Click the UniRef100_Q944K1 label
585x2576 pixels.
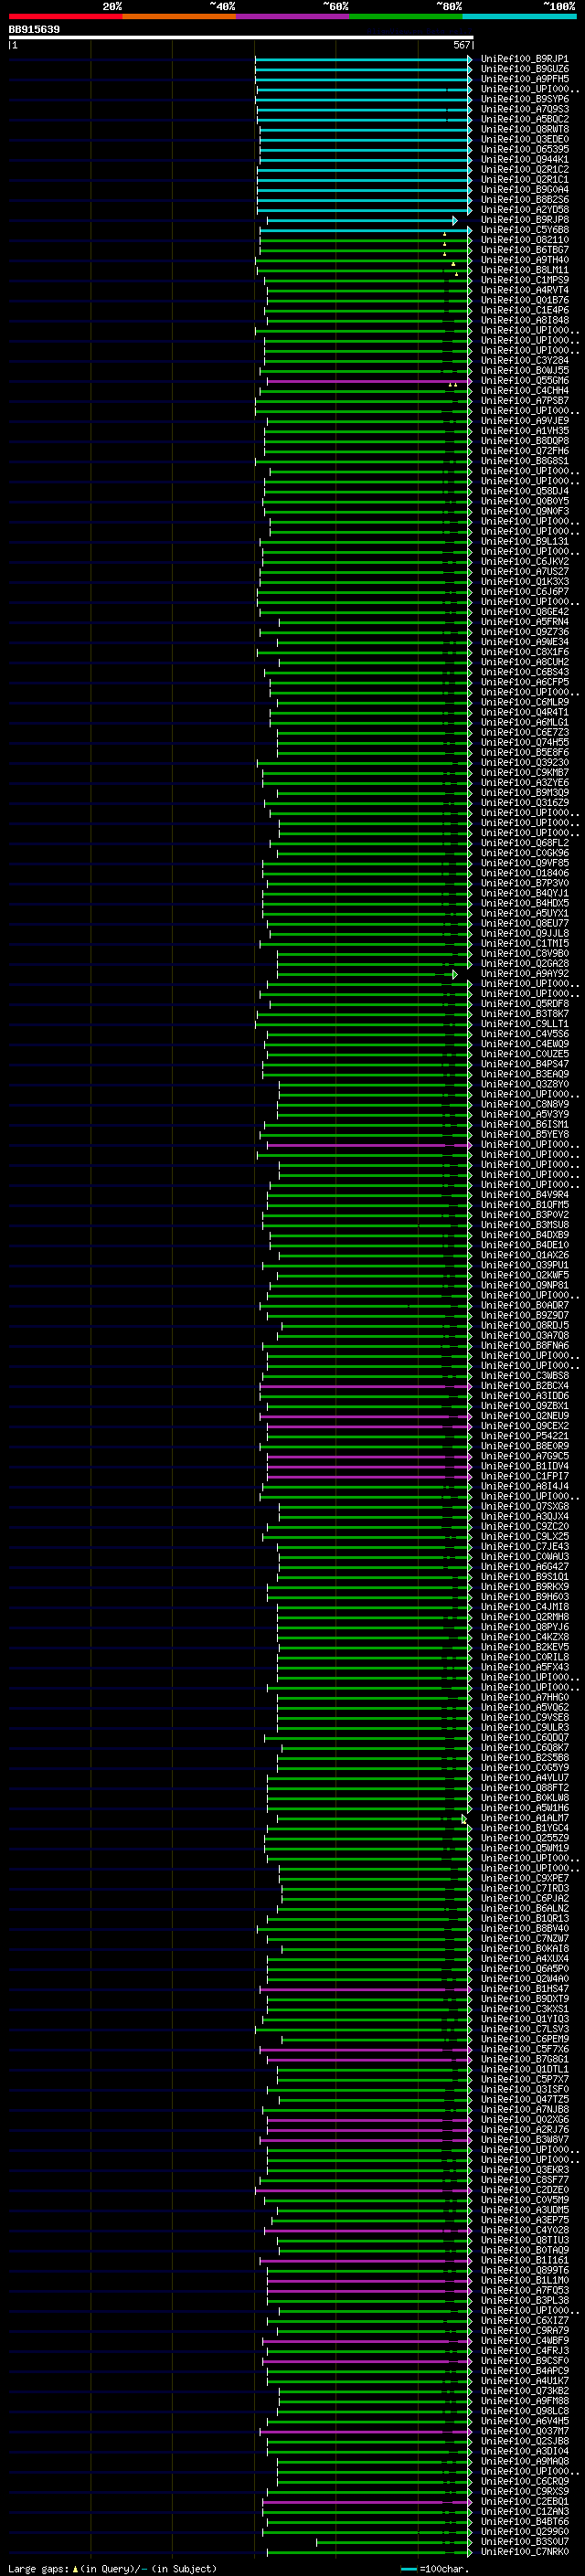[524, 159]
